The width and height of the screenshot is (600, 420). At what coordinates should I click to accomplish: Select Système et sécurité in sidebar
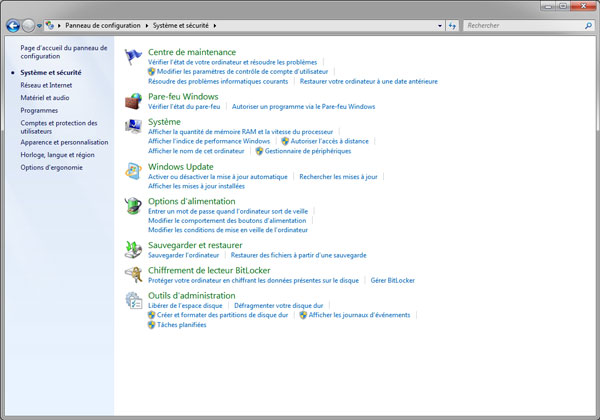coord(51,72)
